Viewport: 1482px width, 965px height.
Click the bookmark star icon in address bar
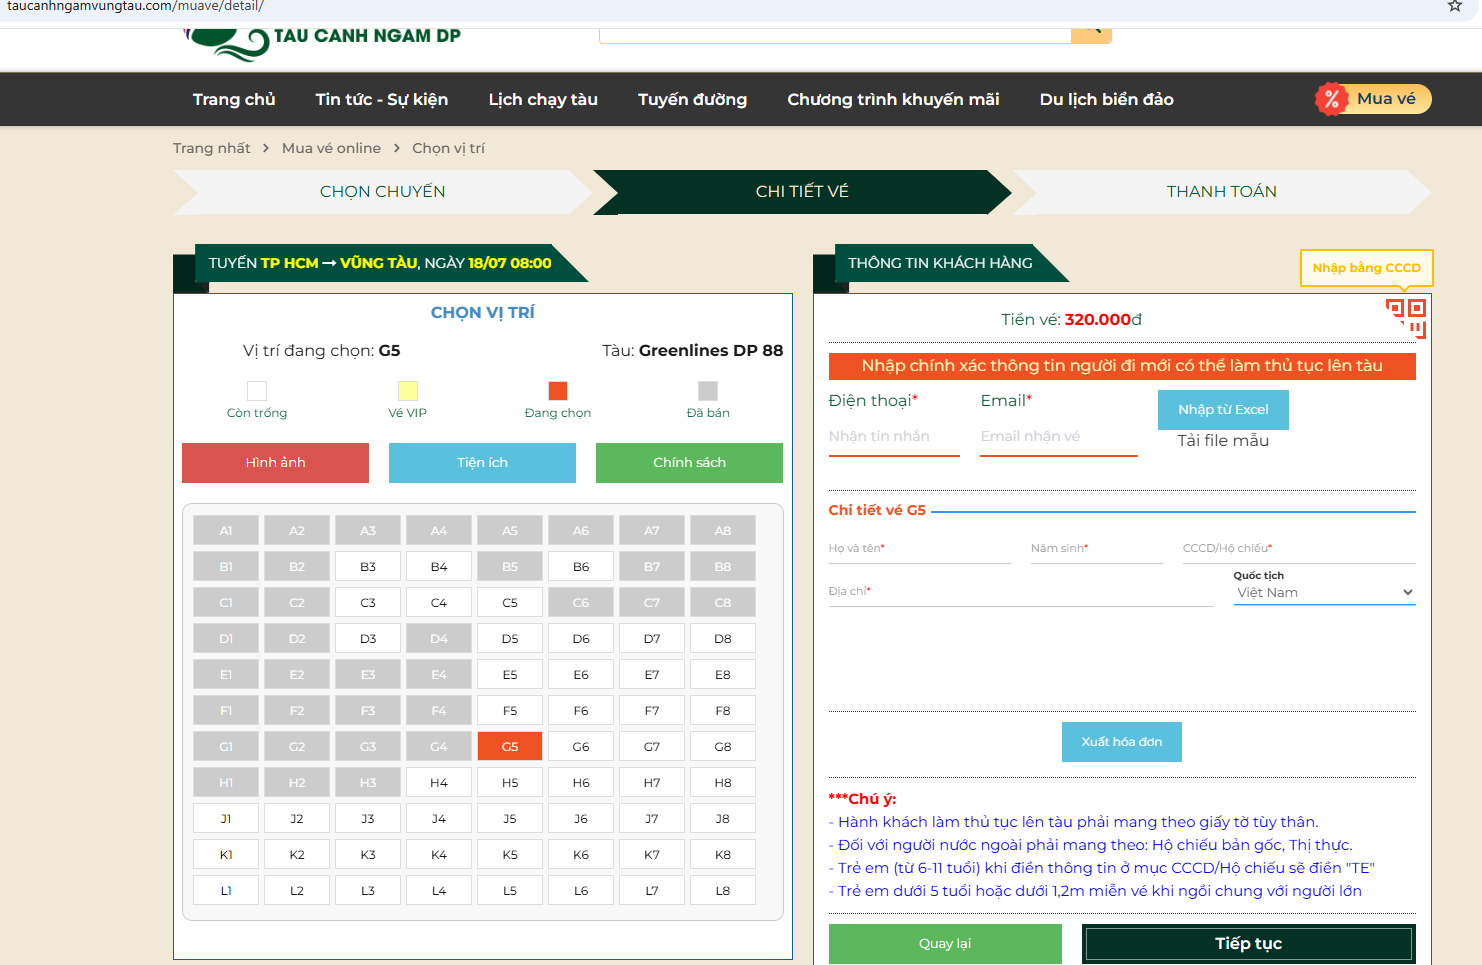(1455, 6)
